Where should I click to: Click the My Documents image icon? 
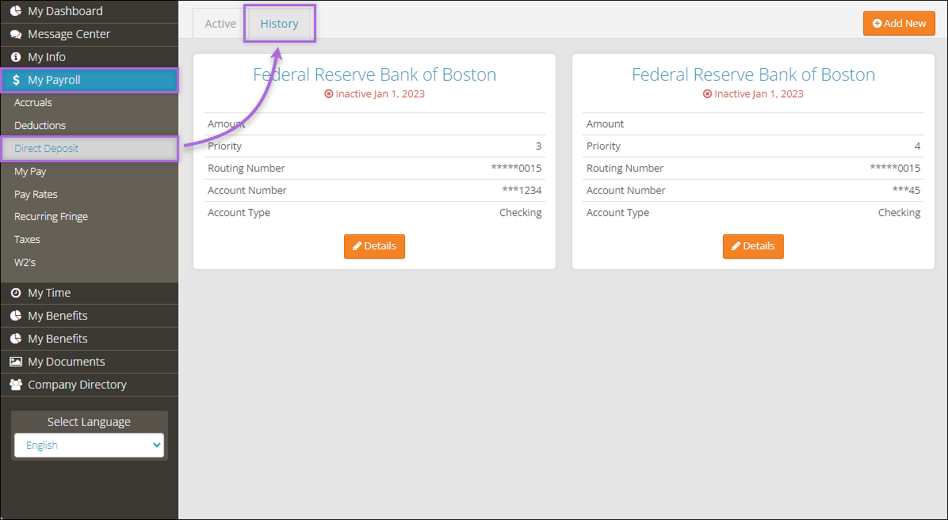click(x=16, y=362)
